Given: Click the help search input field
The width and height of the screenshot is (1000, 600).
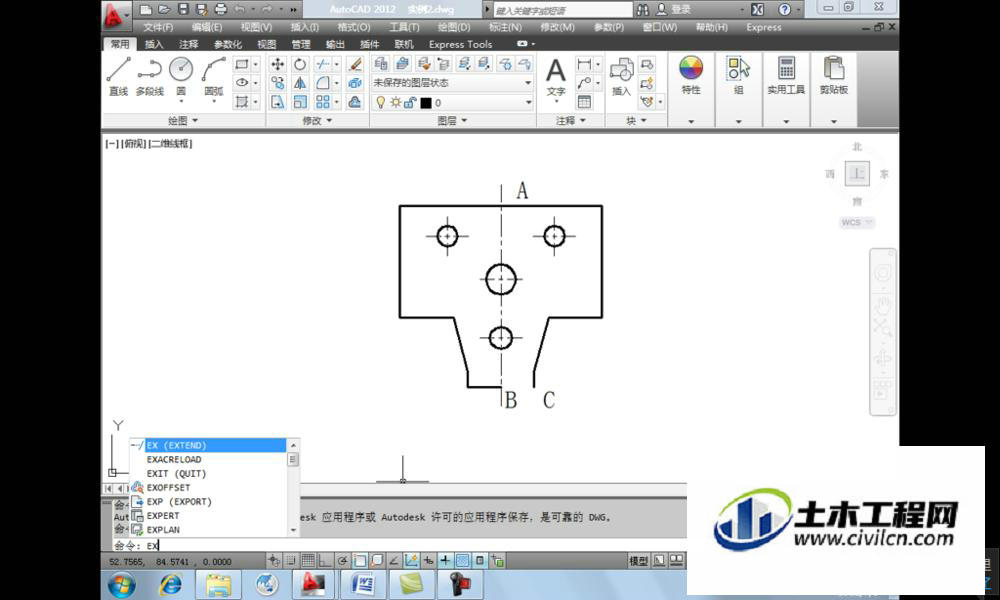Looking at the screenshot, I should pyautogui.click(x=562, y=10).
